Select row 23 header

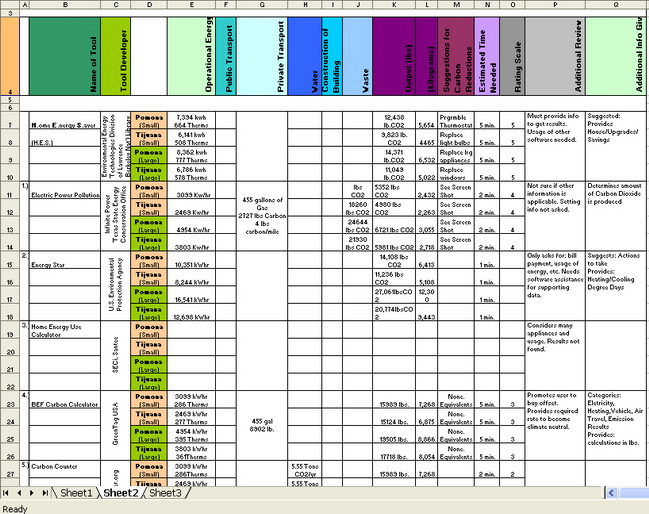tap(10, 399)
